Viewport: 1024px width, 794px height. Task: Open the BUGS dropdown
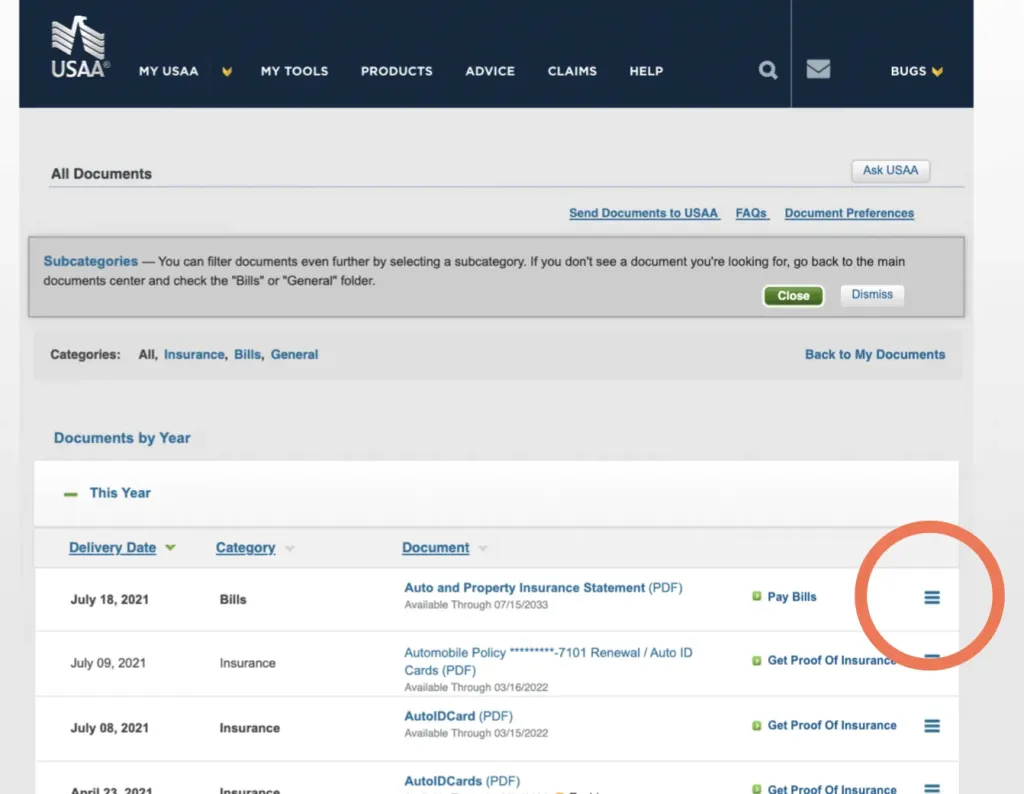915,71
